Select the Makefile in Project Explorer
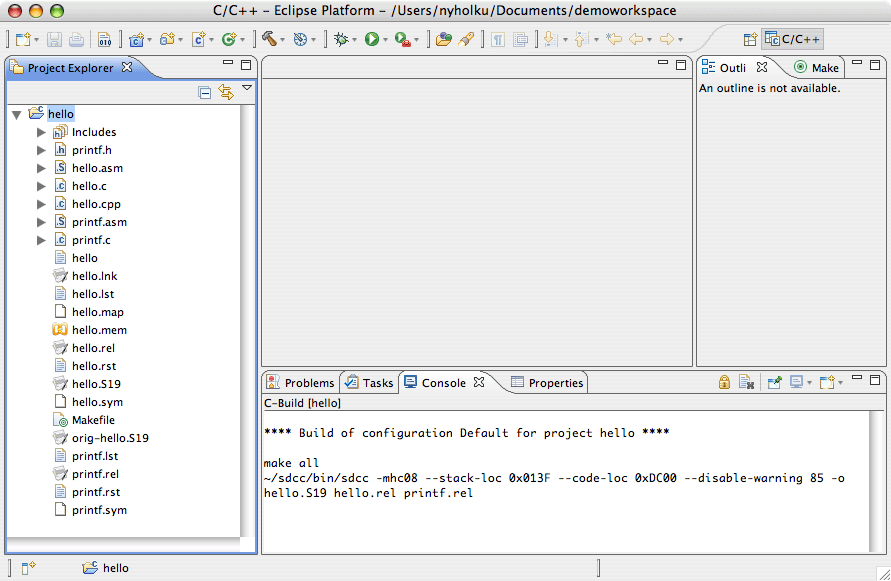Image resolution: width=891 pixels, height=581 pixels. pos(93,420)
